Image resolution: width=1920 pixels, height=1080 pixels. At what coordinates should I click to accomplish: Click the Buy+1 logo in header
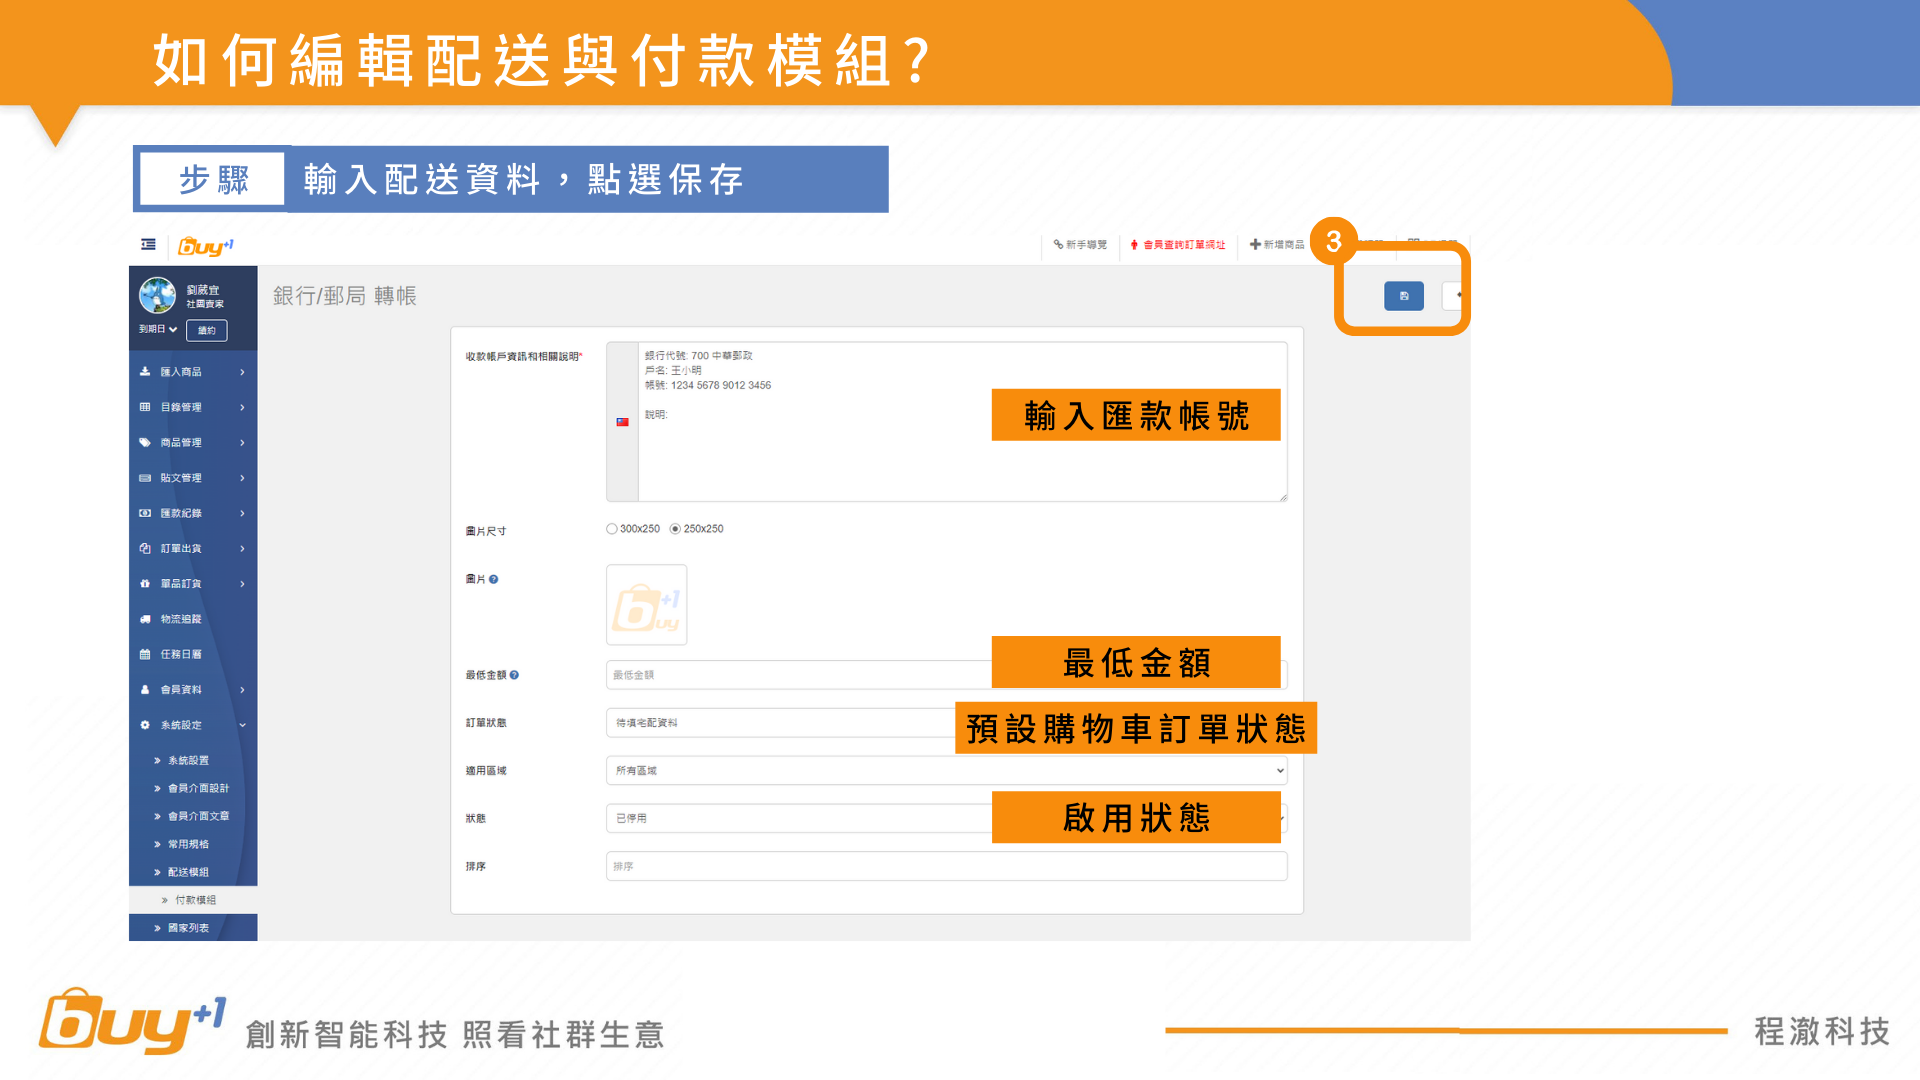(205, 246)
